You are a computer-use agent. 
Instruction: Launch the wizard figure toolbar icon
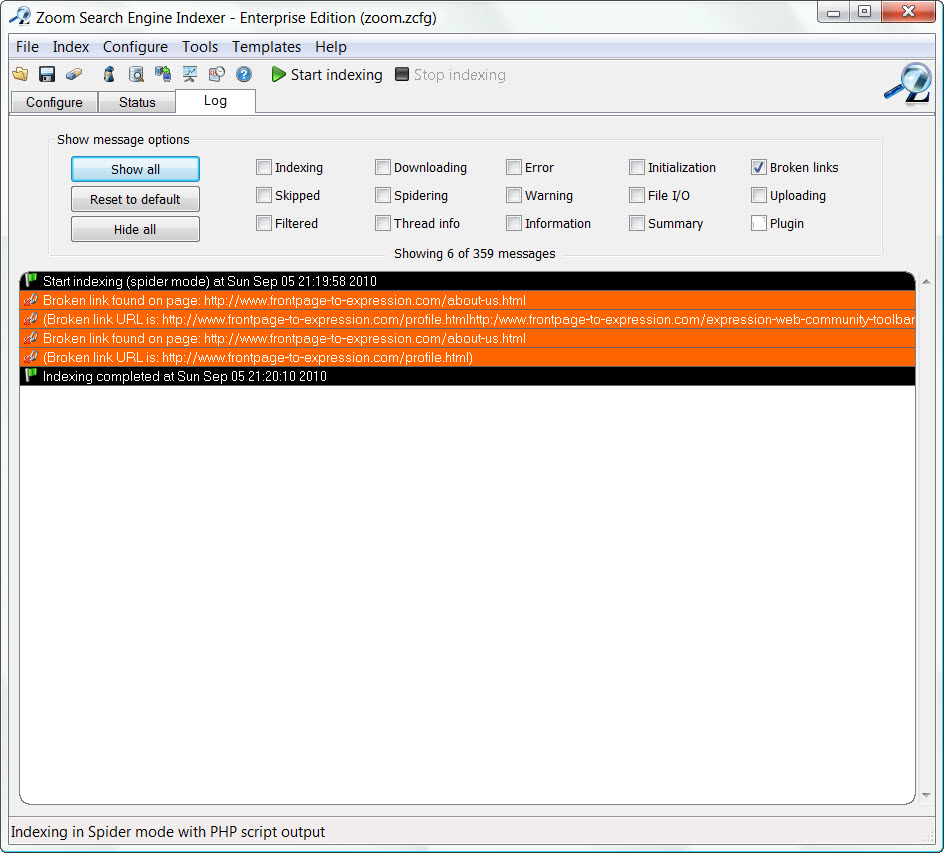(x=109, y=74)
